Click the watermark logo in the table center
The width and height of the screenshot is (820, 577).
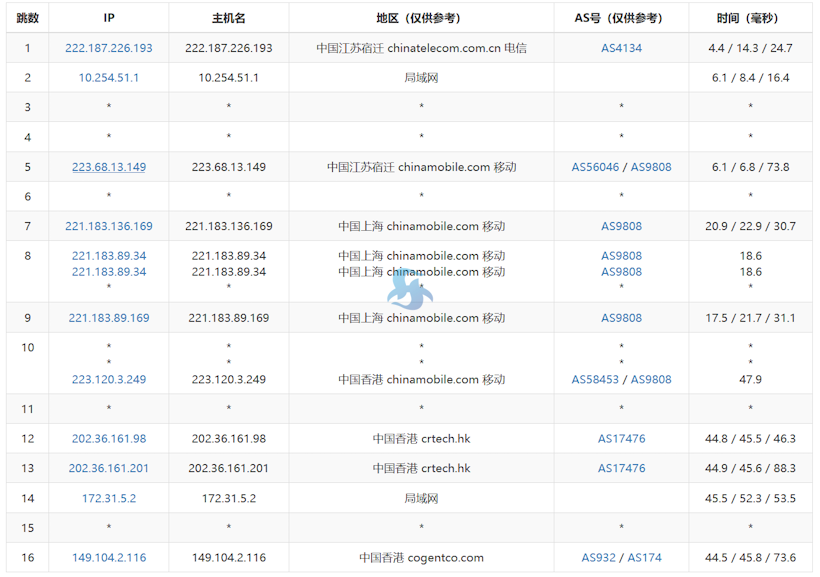coord(408,290)
